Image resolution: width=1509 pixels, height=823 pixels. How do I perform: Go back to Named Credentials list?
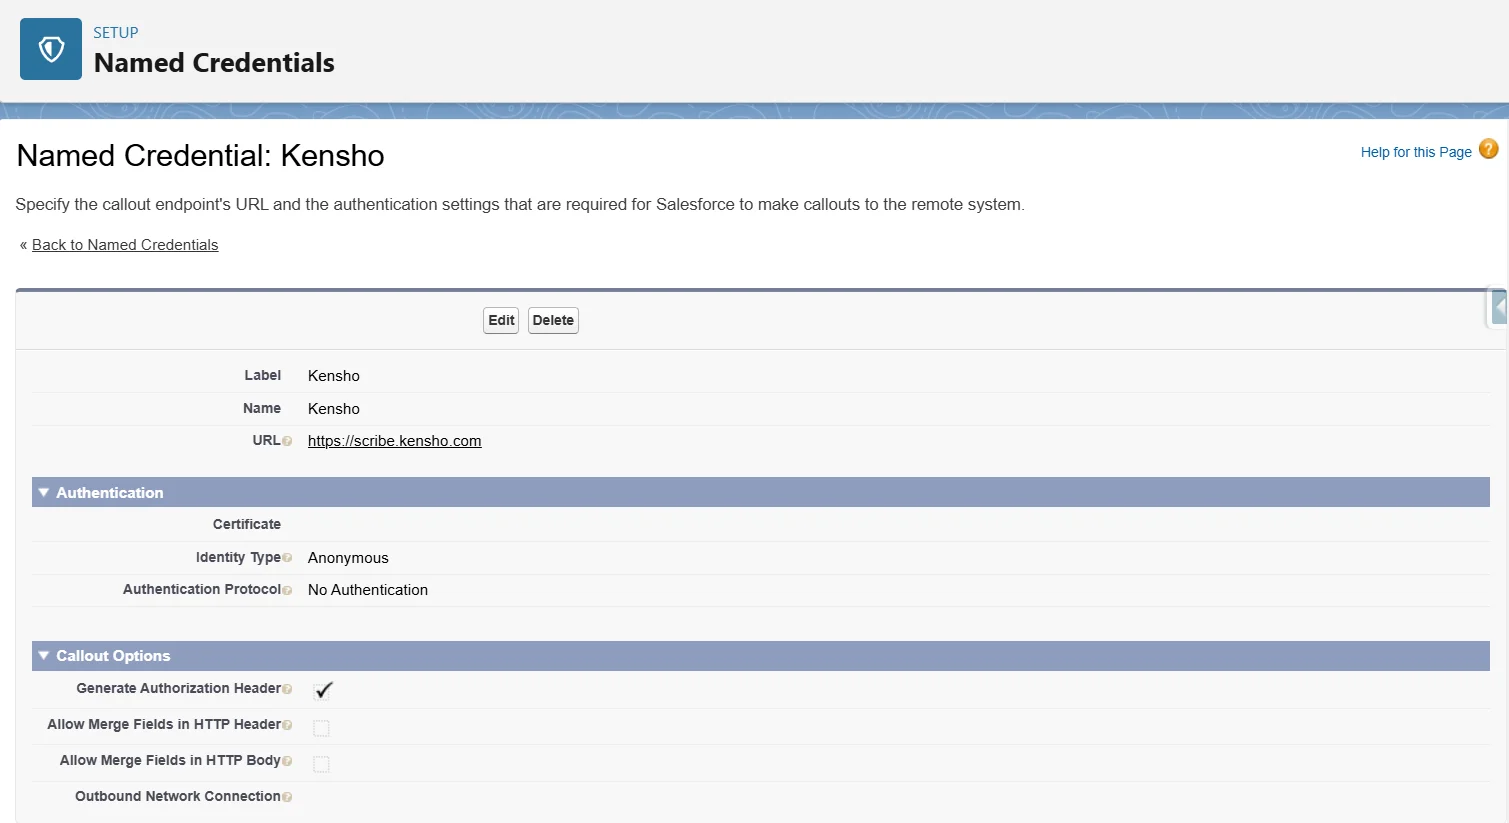[125, 245]
